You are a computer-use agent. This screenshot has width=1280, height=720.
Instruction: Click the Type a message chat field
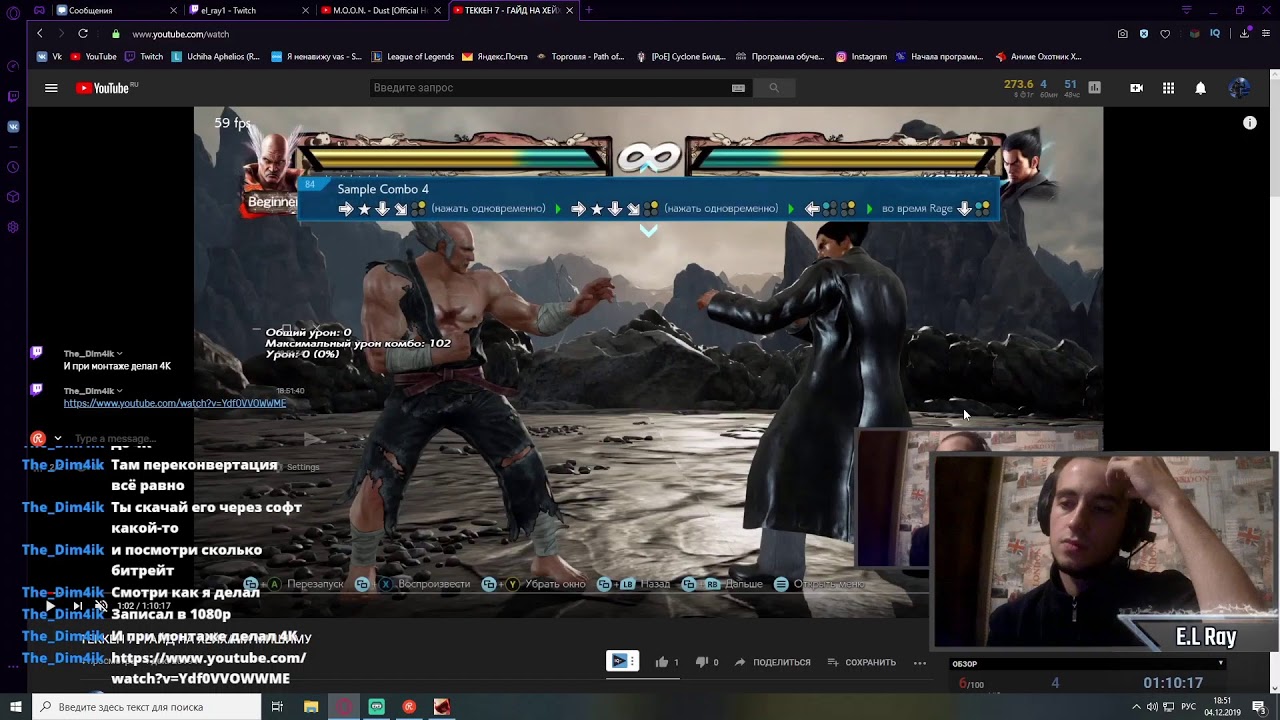[x=115, y=438]
